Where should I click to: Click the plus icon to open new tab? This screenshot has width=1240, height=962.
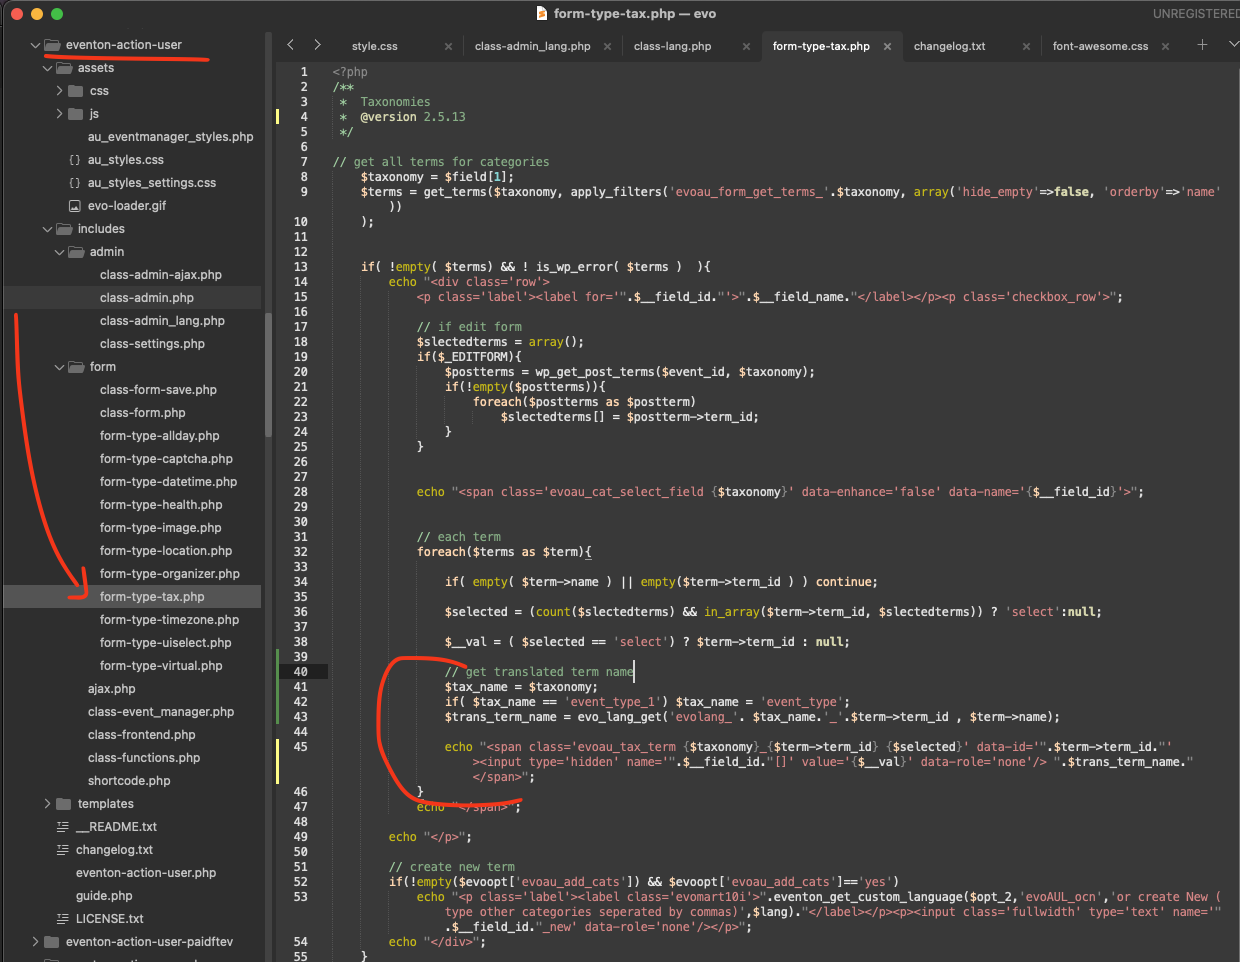[x=1202, y=45]
